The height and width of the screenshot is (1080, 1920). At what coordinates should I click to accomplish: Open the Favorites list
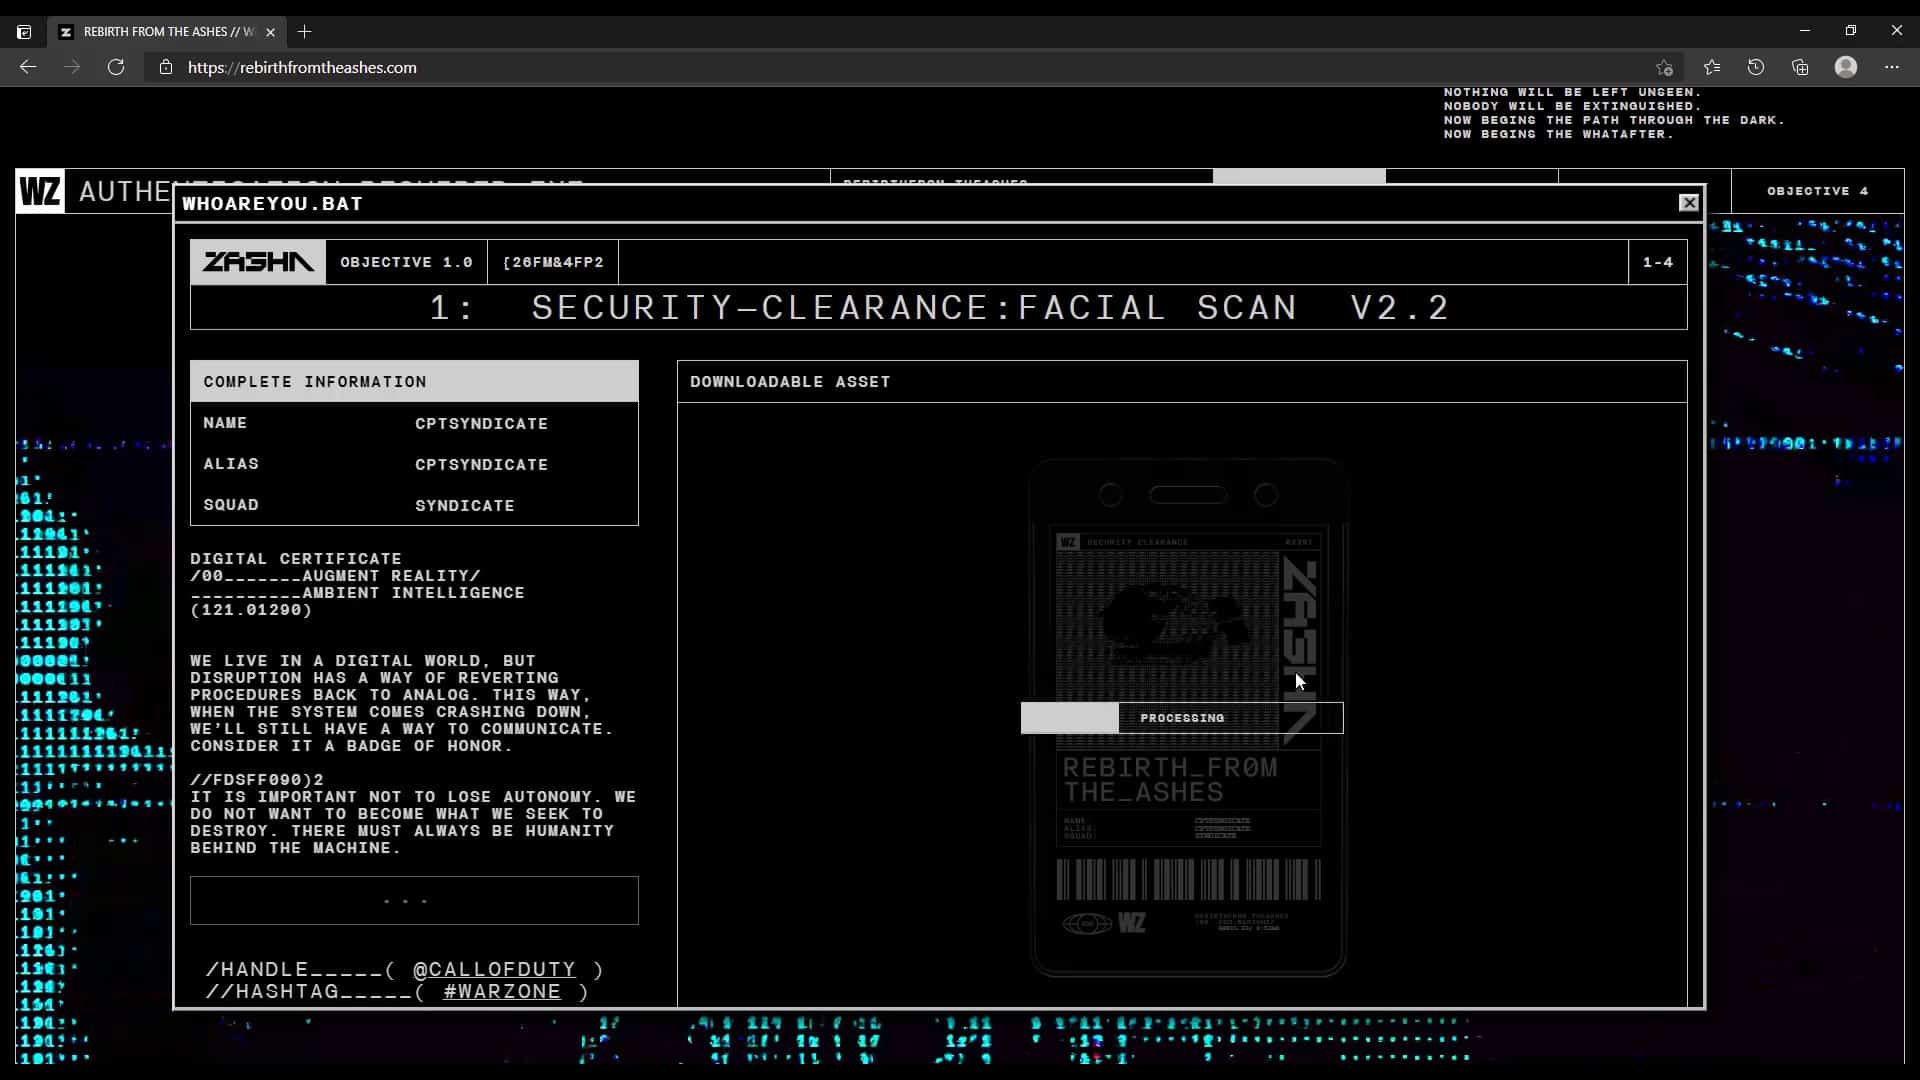click(1712, 67)
